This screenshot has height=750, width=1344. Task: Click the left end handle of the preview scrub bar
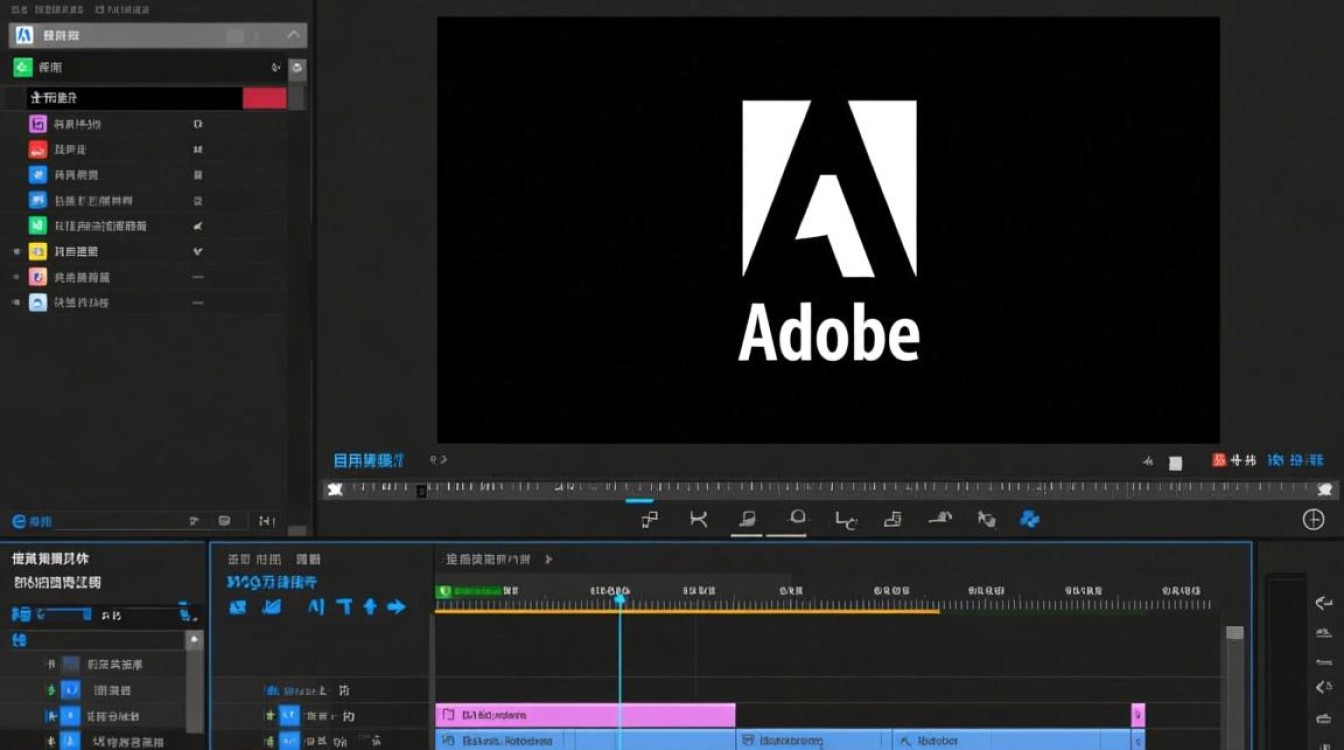335,489
